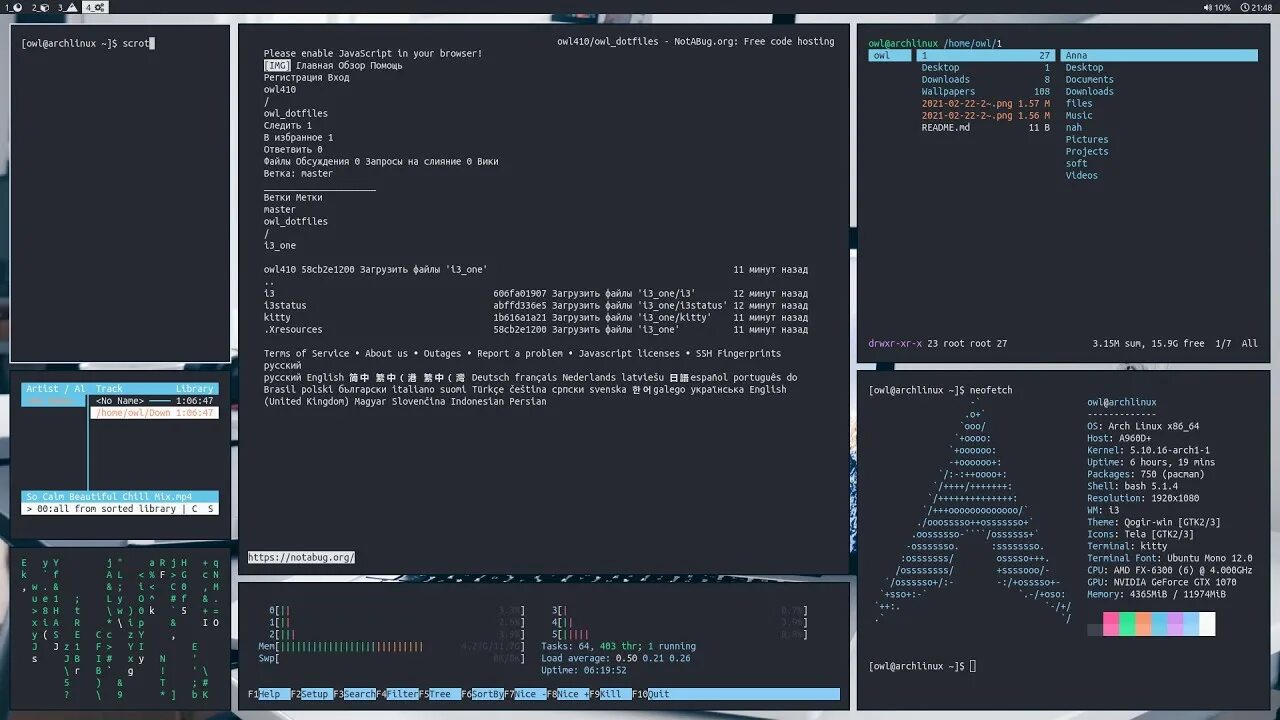Click the 21:48 clock in status bar

pyautogui.click(x=1257, y=7)
